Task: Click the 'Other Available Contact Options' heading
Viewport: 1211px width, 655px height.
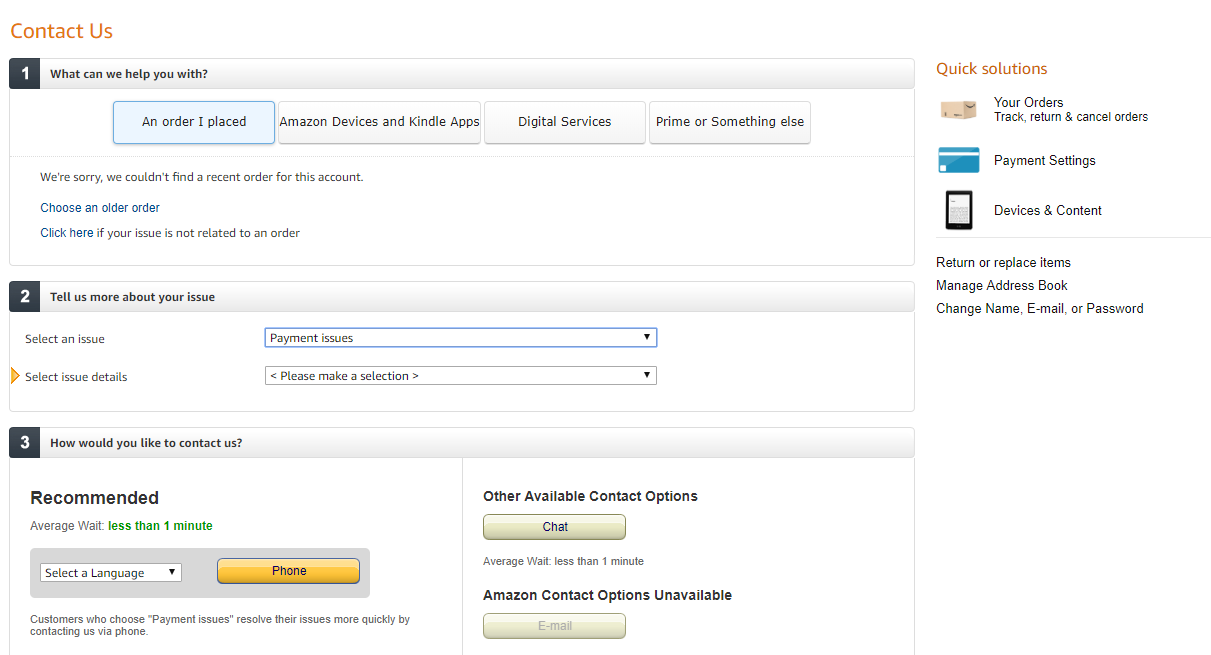Action: pyautogui.click(x=590, y=496)
